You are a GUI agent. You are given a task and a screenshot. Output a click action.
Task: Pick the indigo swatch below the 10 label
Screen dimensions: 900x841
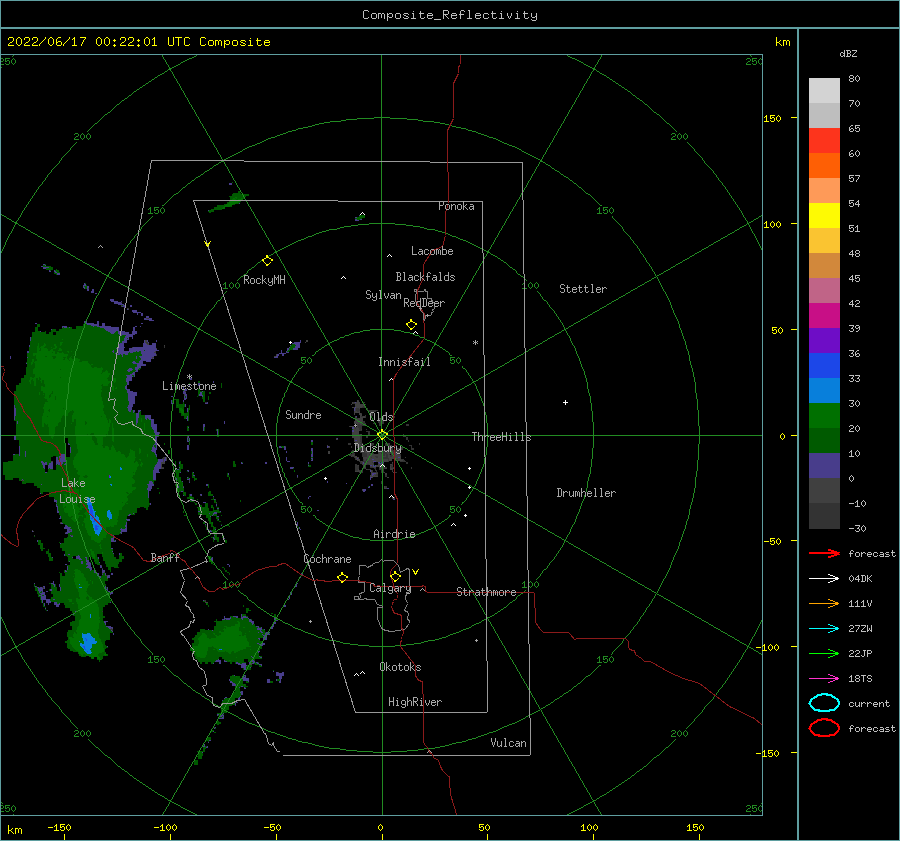coord(824,466)
